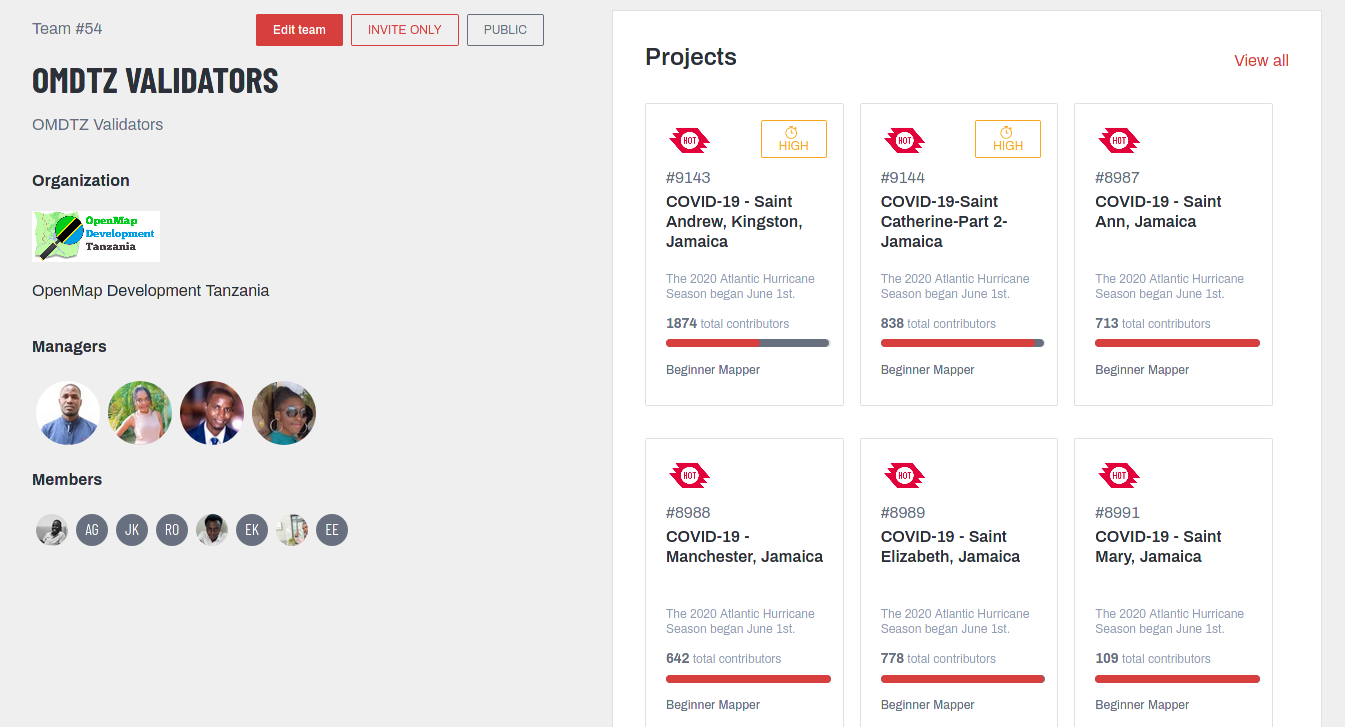Click the #8987 project number

[x=1117, y=177]
